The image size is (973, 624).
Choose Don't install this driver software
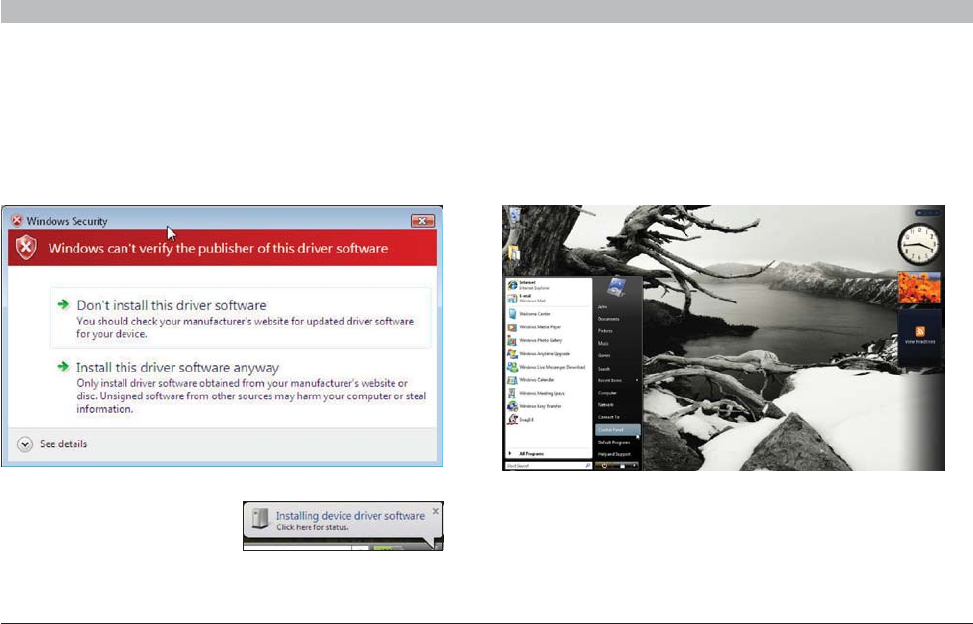[240, 318]
